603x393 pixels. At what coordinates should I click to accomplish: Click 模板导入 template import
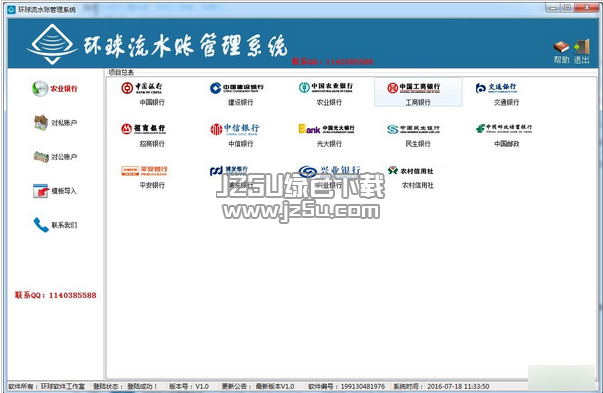coord(55,191)
